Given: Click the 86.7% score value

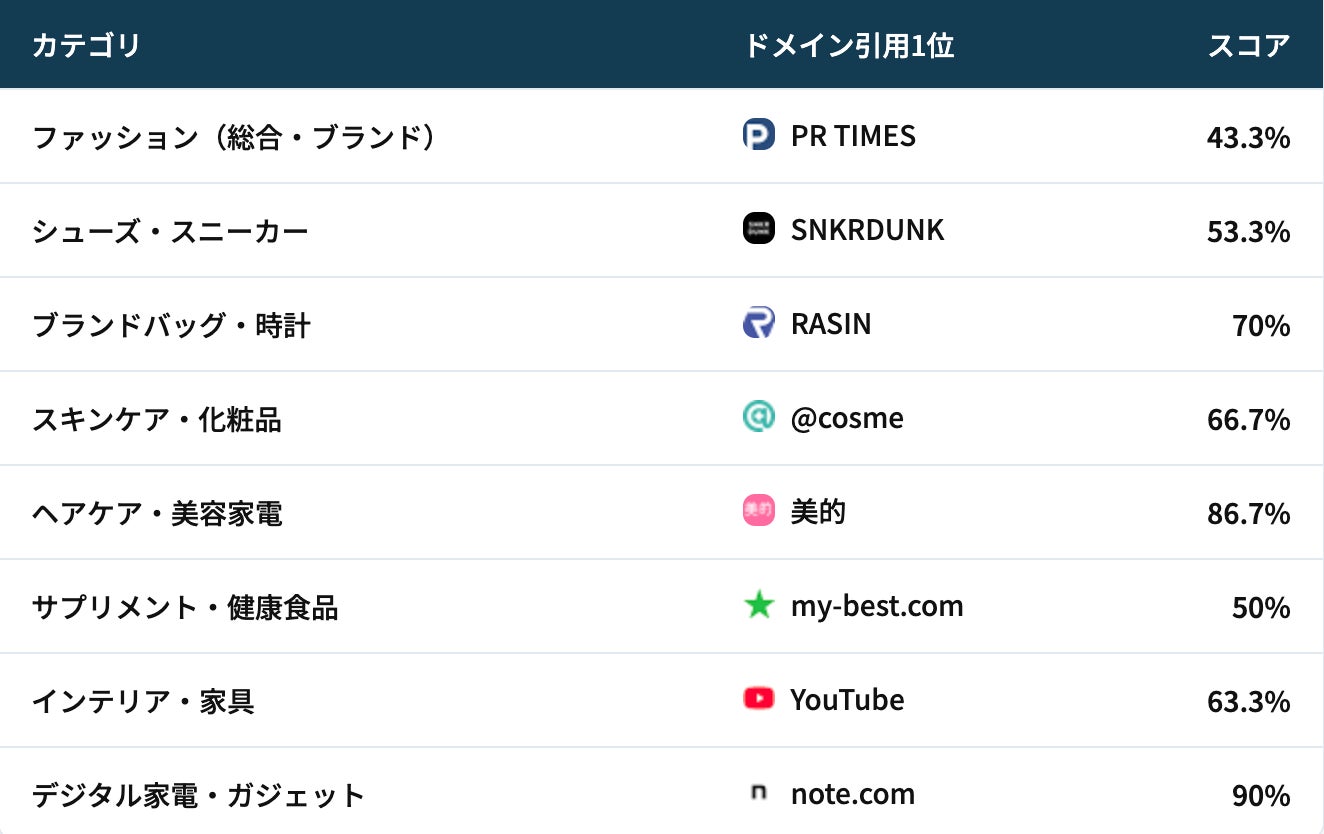Looking at the screenshot, I should coord(1248,514).
